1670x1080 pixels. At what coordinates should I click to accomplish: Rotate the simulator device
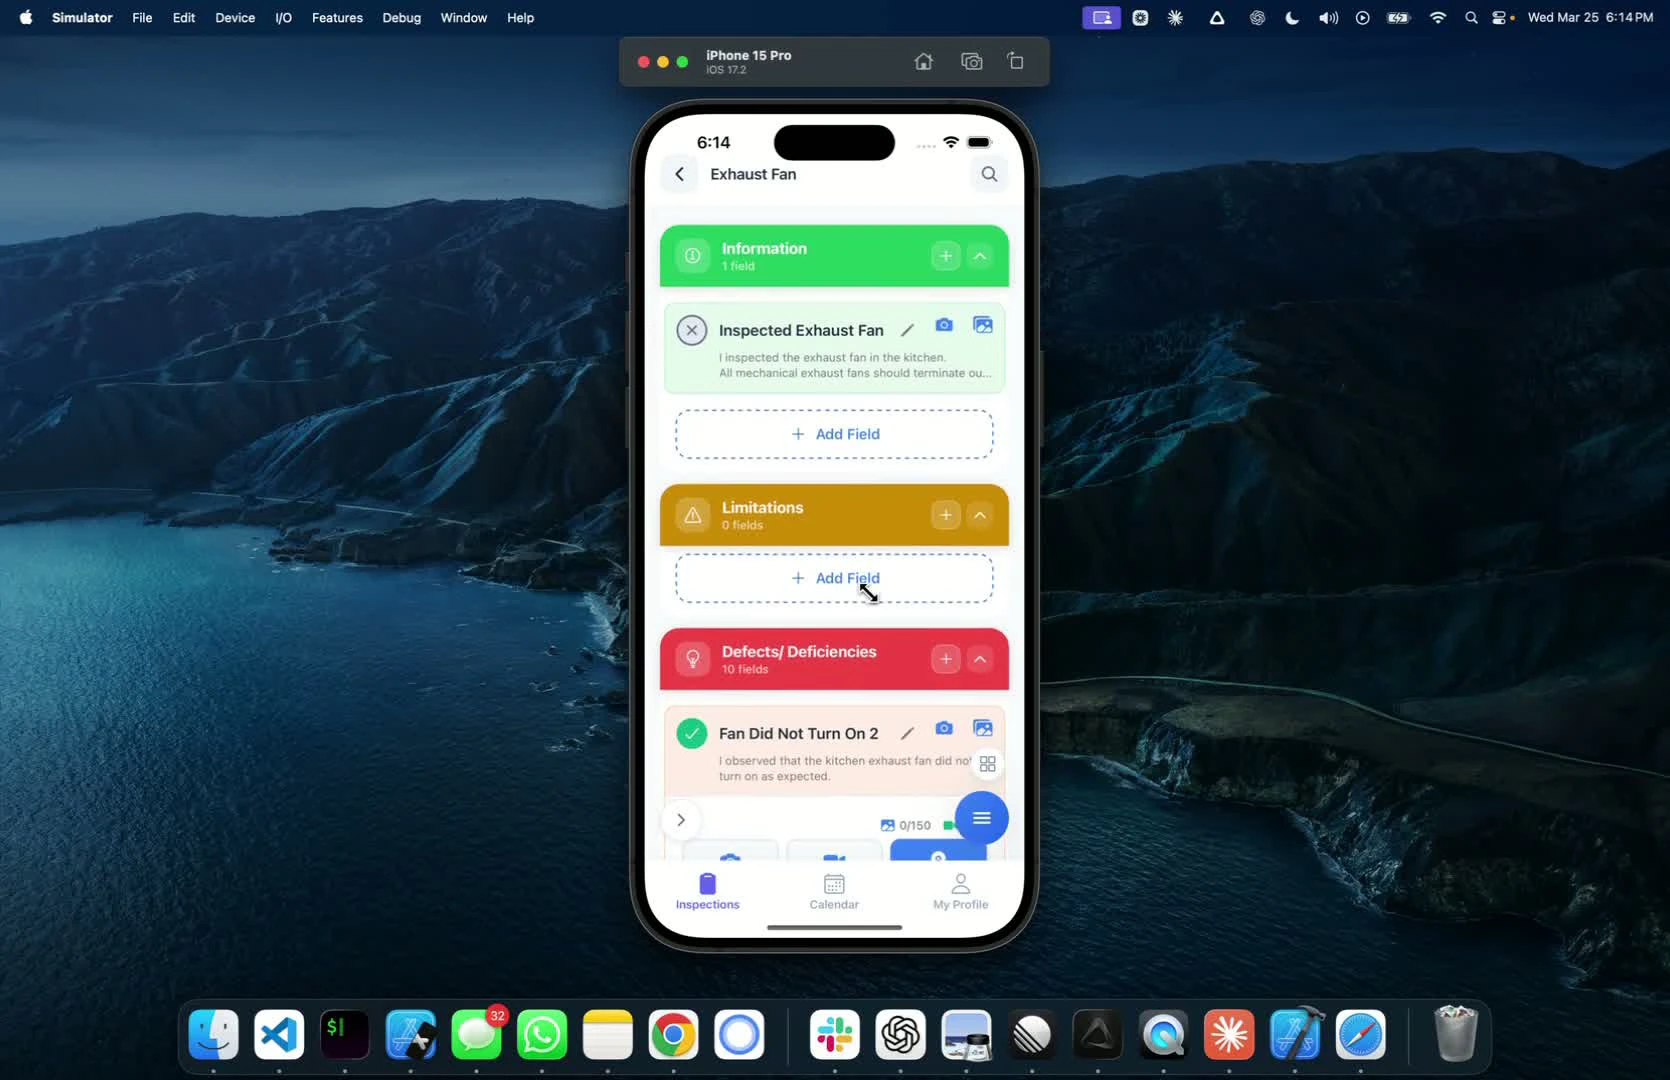(x=1015, y=62)
